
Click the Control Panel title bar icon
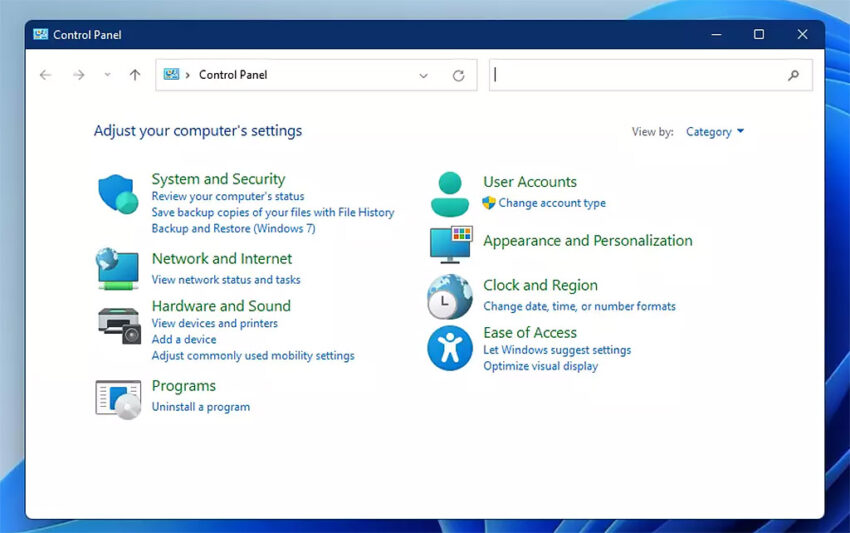[x=41, y=35]
